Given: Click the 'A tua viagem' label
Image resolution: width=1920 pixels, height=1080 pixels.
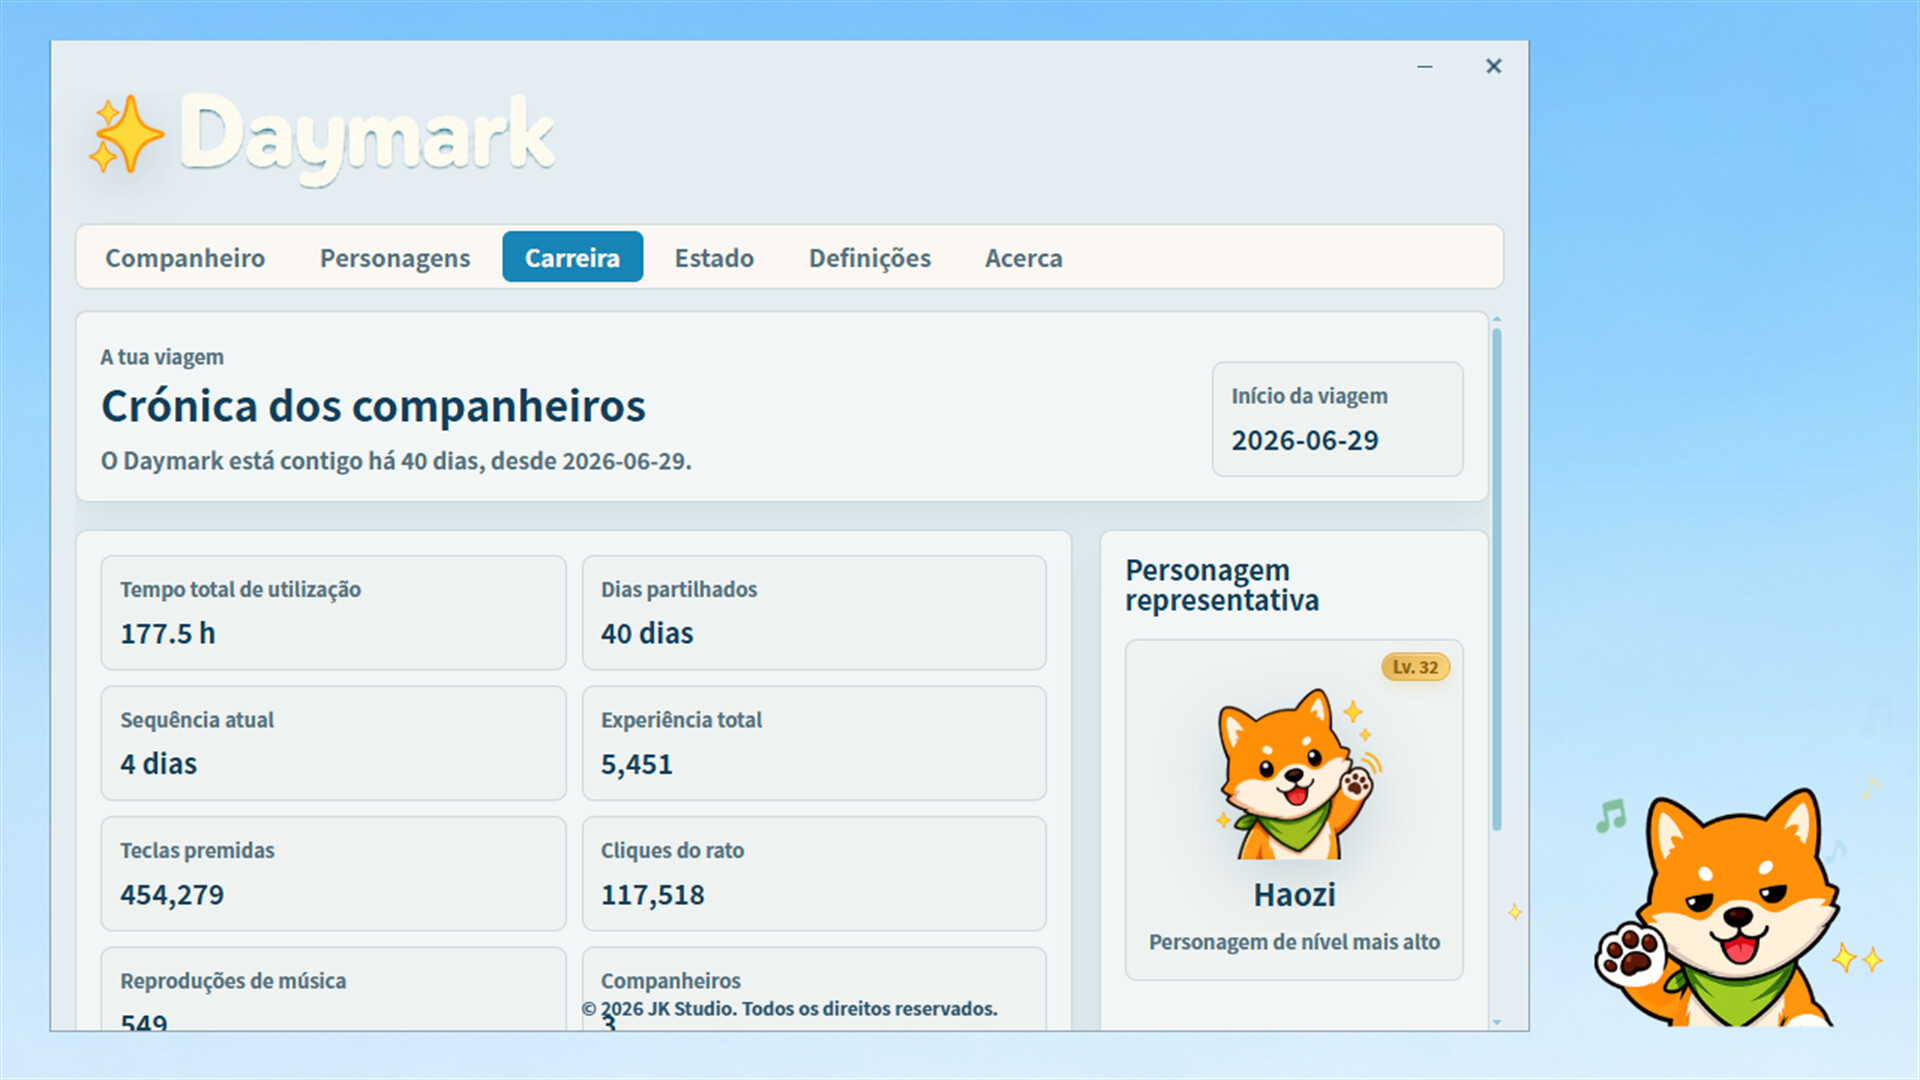Looking at the screenshot, I should point(162,357).
